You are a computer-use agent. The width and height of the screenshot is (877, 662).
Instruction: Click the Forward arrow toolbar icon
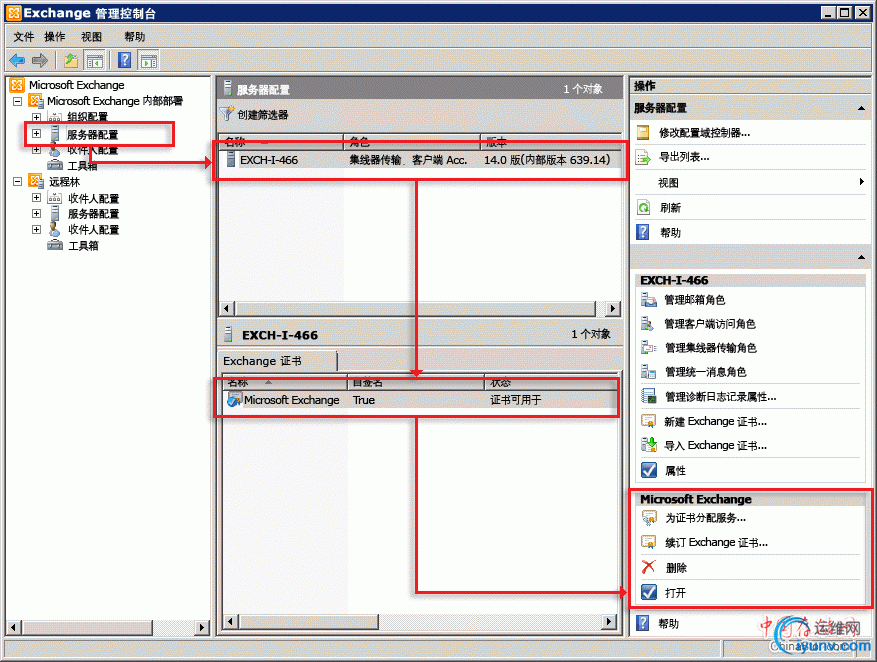coord(40,60)
